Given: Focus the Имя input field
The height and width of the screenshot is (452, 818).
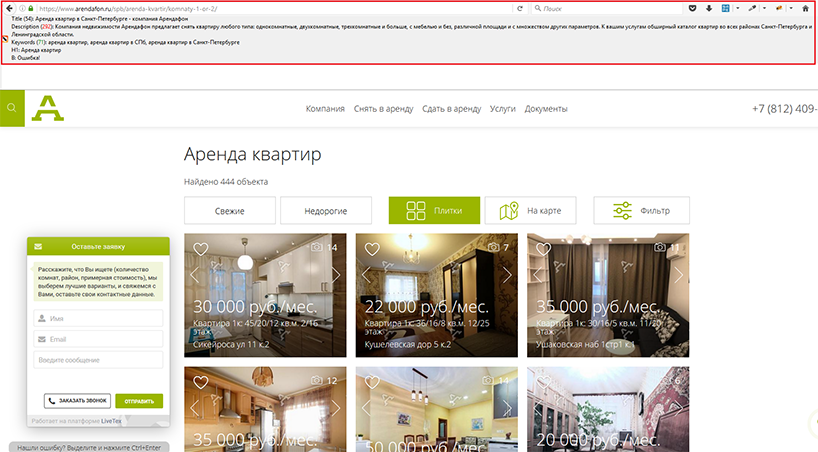Looking at the screenshot, I should coord(98,318).
